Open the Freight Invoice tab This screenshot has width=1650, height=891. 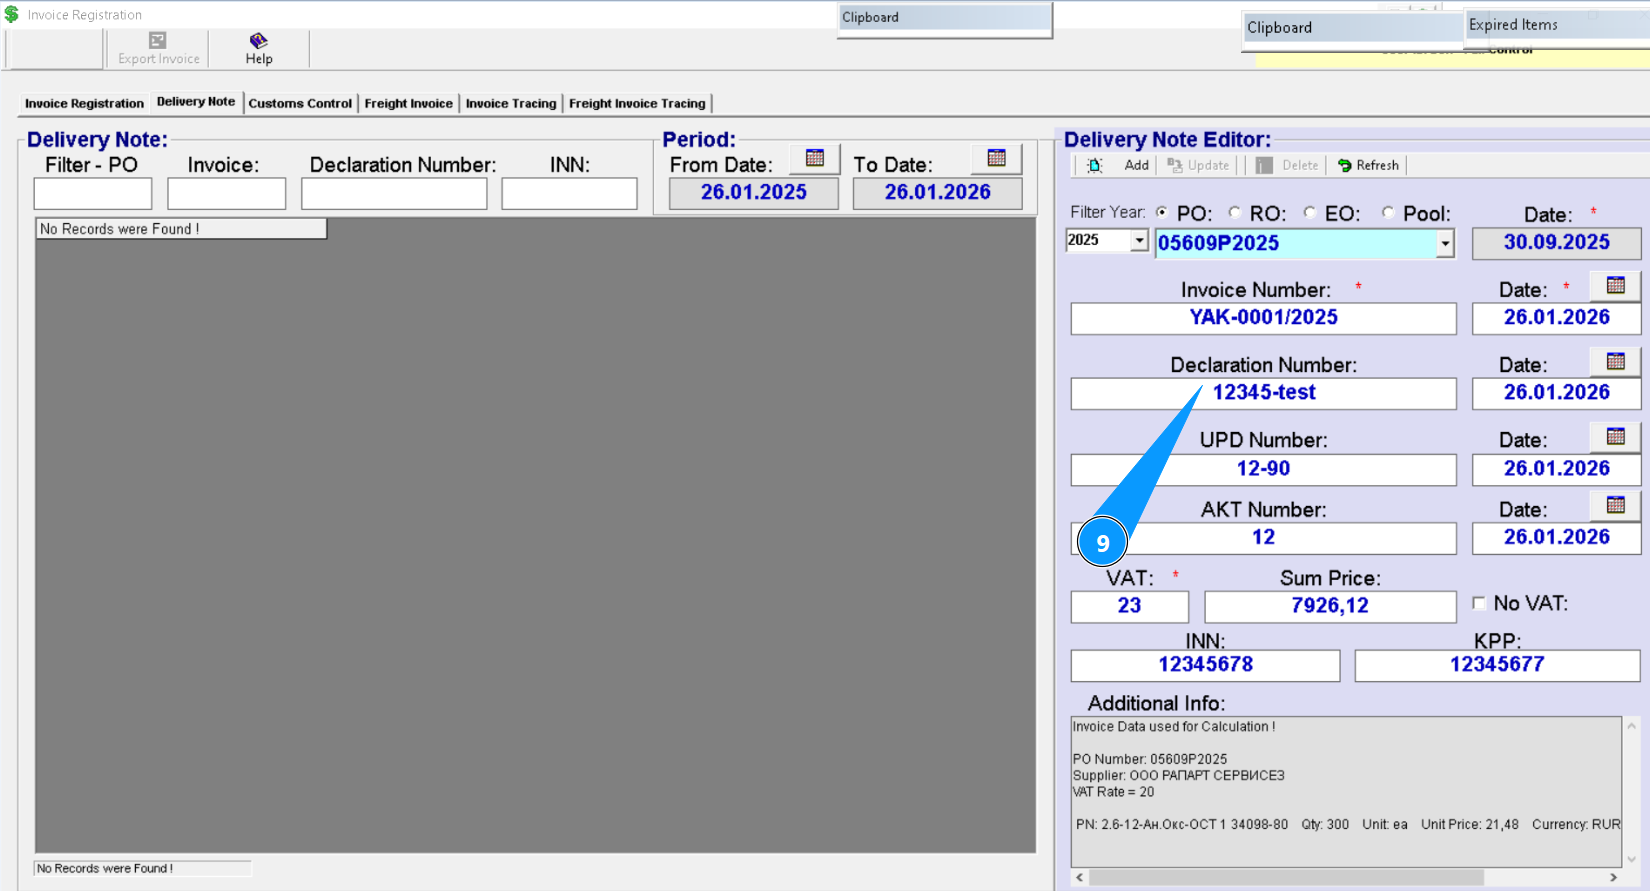pos(408,103)
